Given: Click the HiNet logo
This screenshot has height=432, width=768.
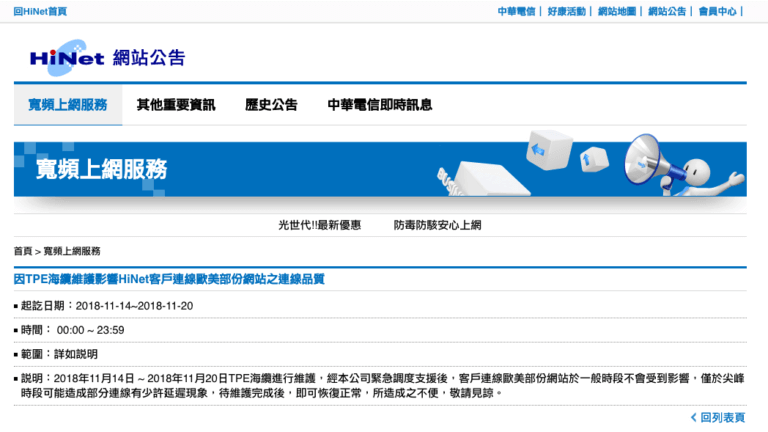Looking at the screenshot, I should 67,58.
